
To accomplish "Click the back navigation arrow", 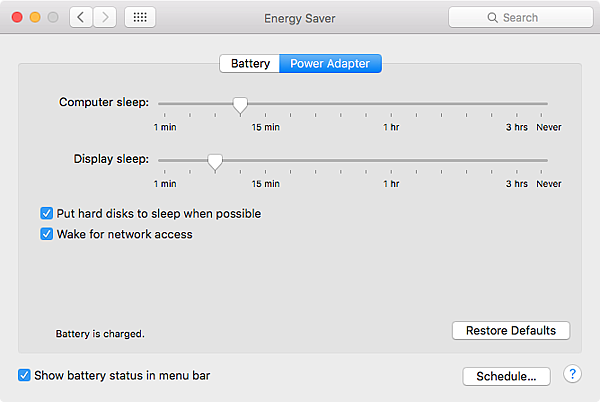I will click(x=81, y=17).
